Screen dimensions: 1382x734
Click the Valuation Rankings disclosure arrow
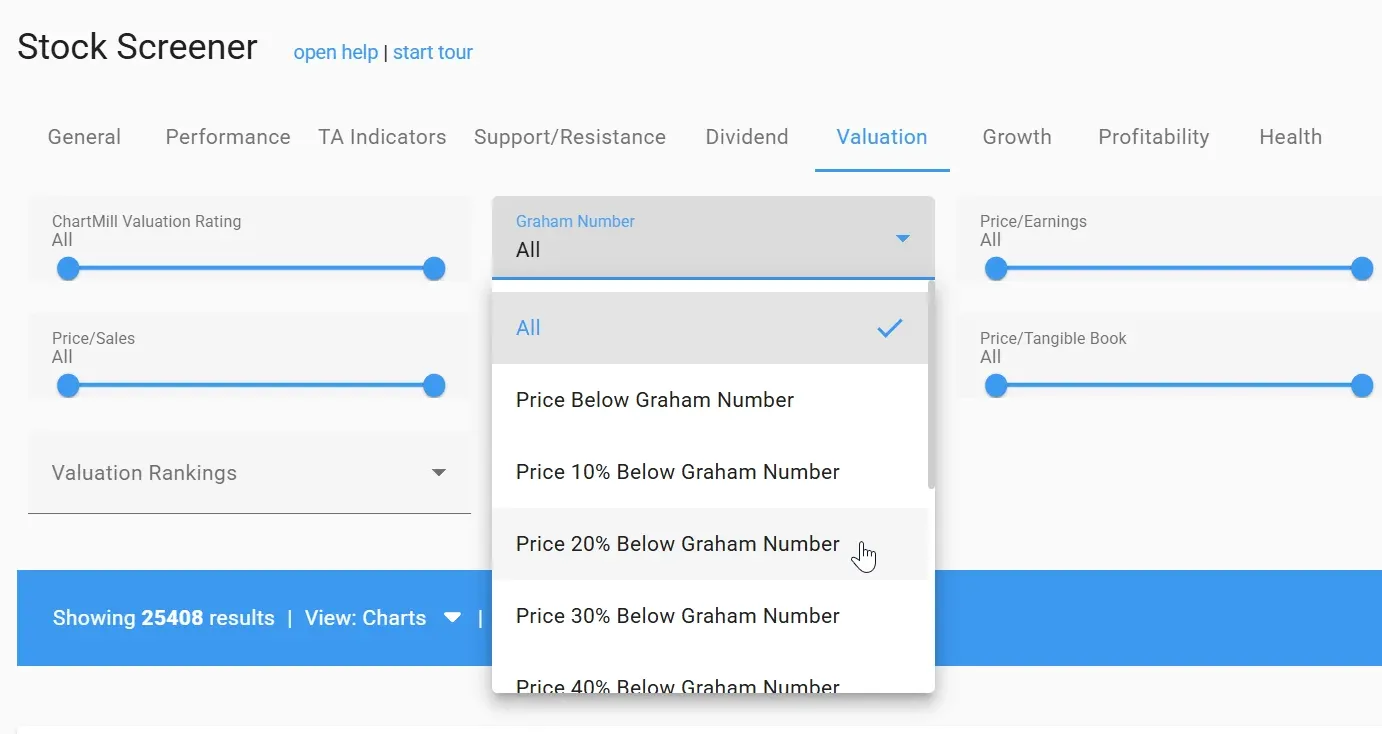438,472
